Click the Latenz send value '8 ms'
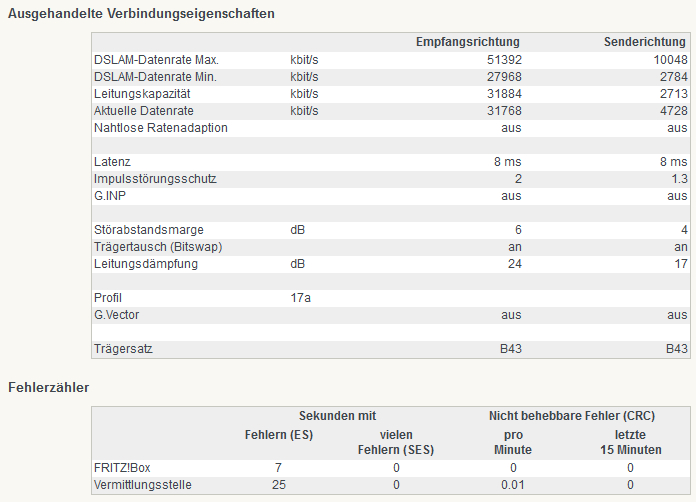The image size is (696, 502). pyautogui.click(x=674, y=162)
